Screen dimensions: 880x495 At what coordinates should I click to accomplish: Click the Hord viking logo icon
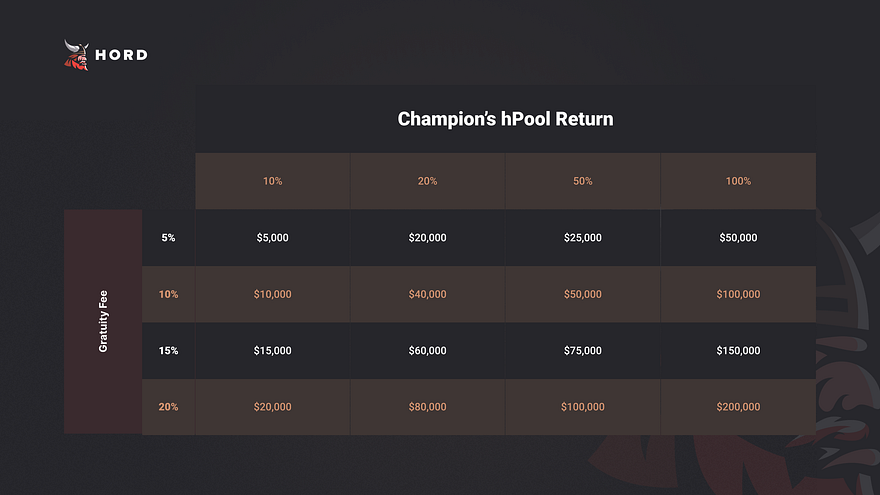tap(76, 55)
